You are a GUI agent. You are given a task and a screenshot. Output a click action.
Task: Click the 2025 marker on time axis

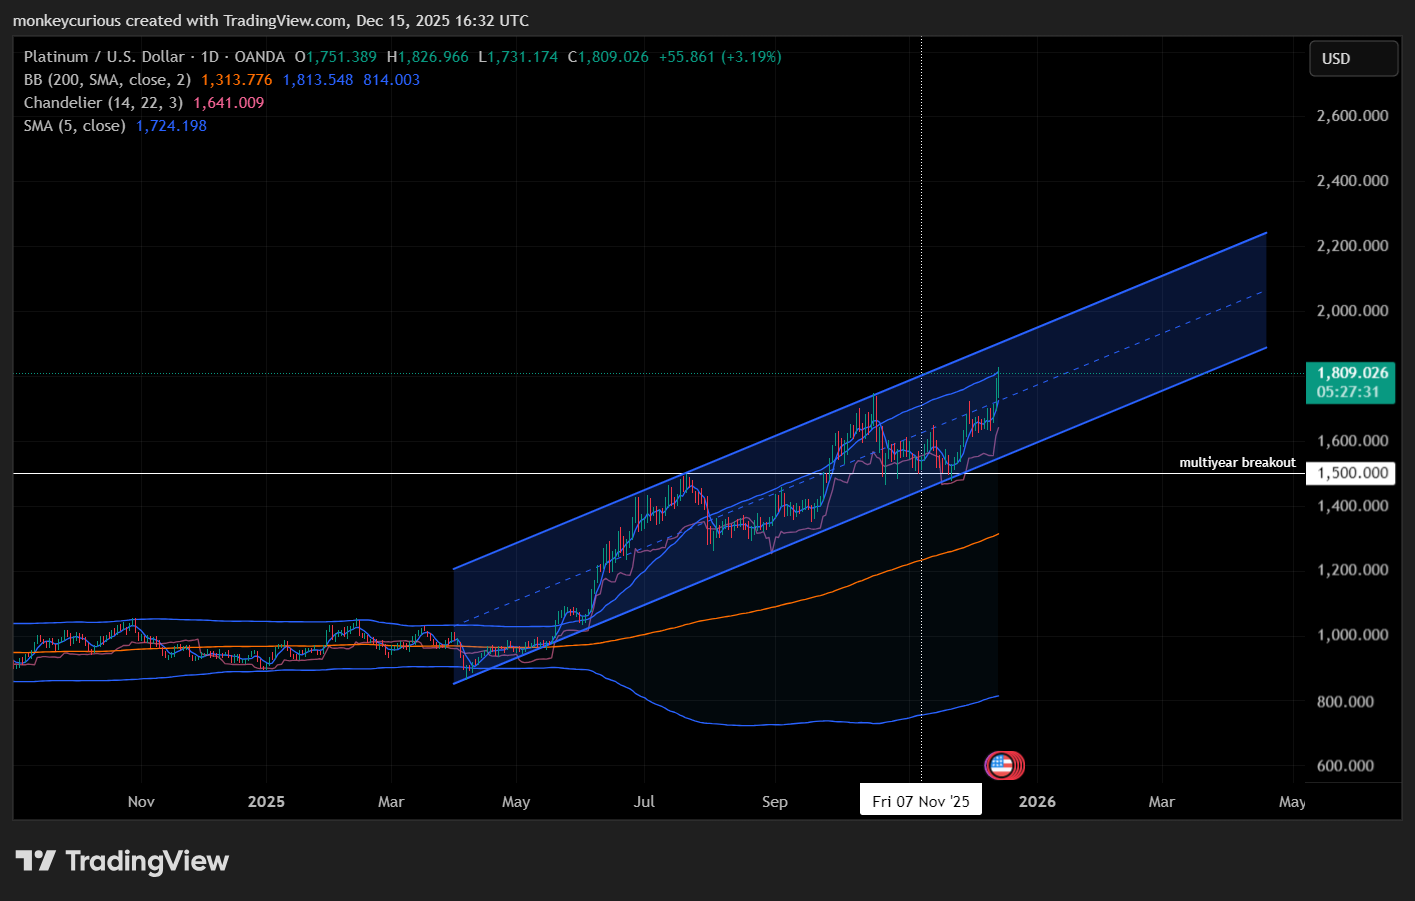coord(266,802)
